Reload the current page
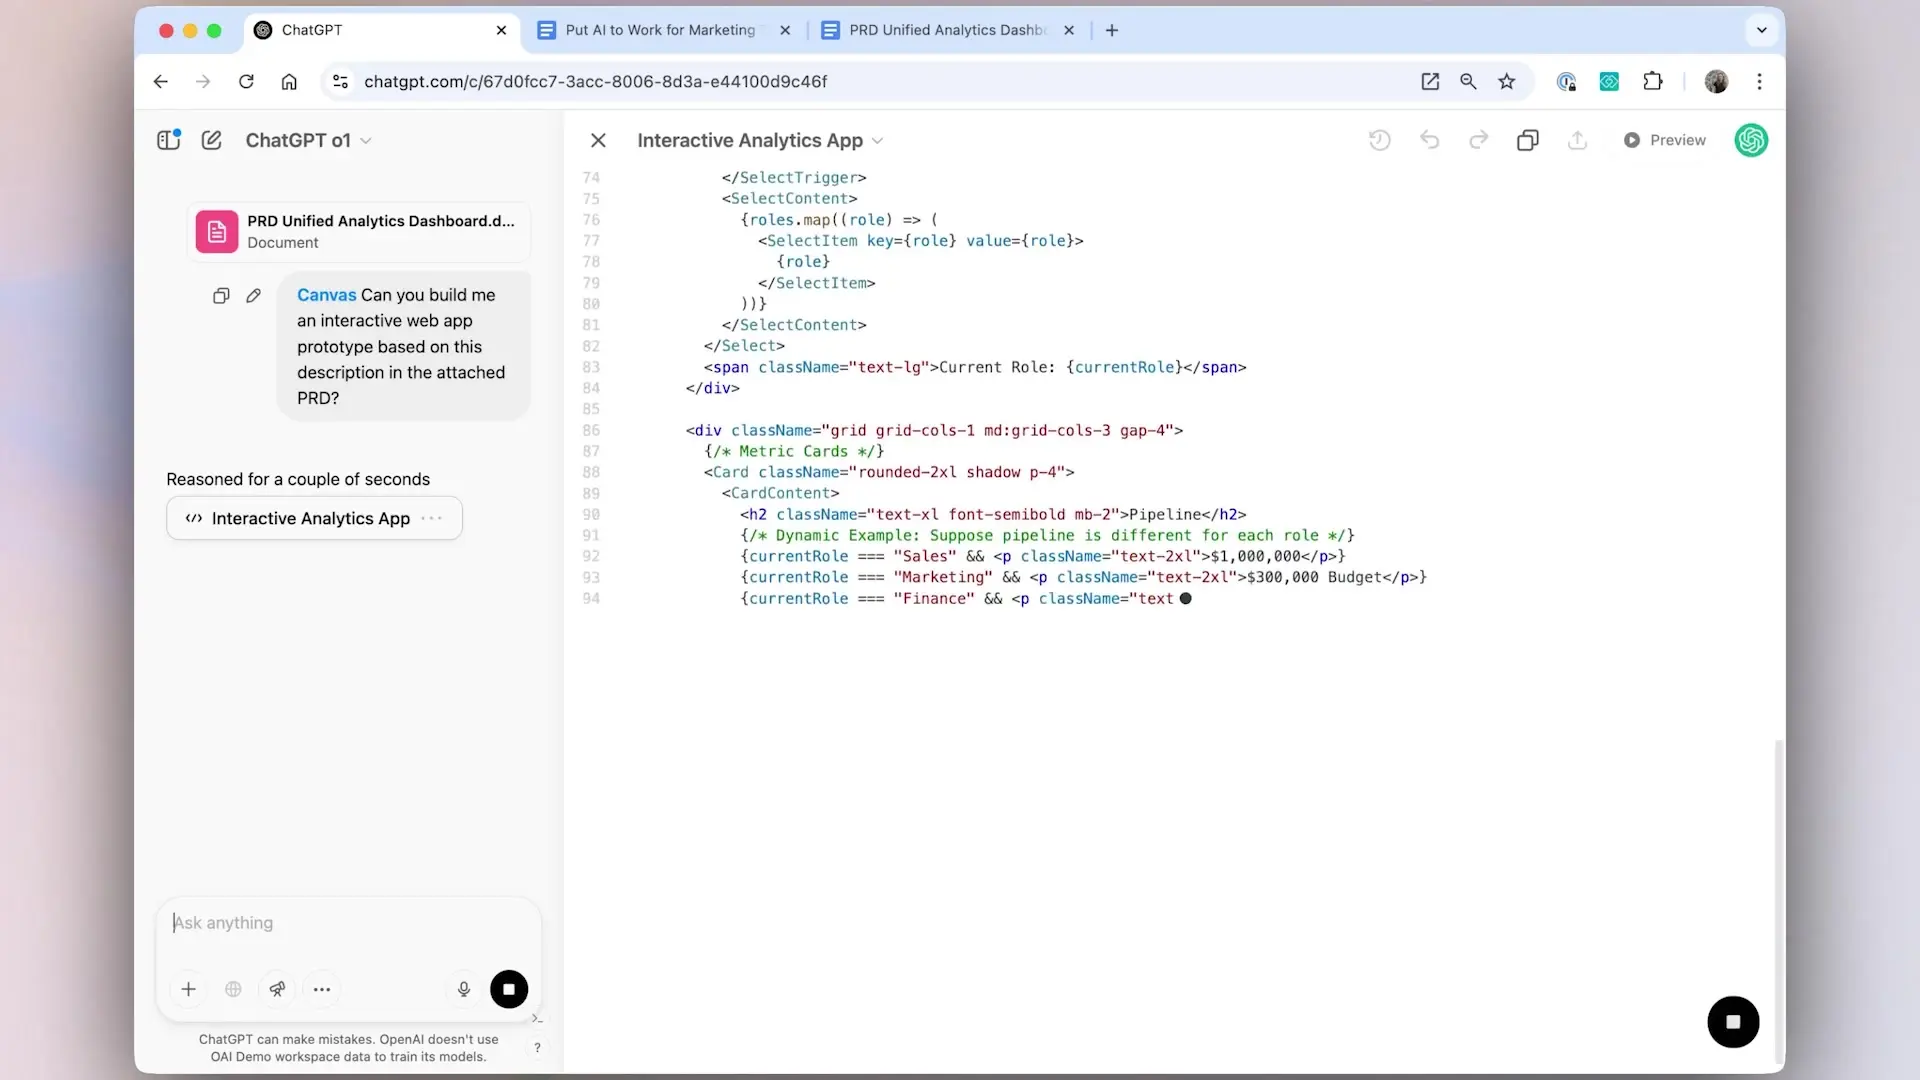 tap(246, 82)
